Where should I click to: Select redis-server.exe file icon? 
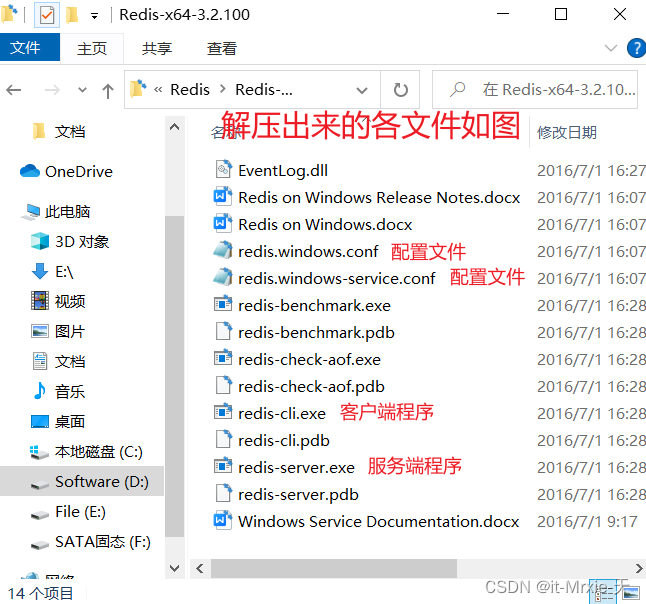(x=223, y=467)
